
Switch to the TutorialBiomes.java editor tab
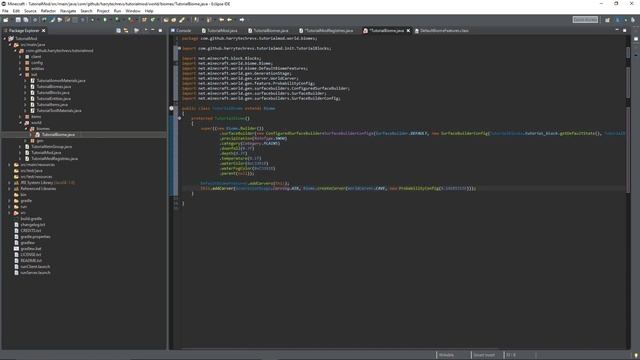(x=268, y=31)
